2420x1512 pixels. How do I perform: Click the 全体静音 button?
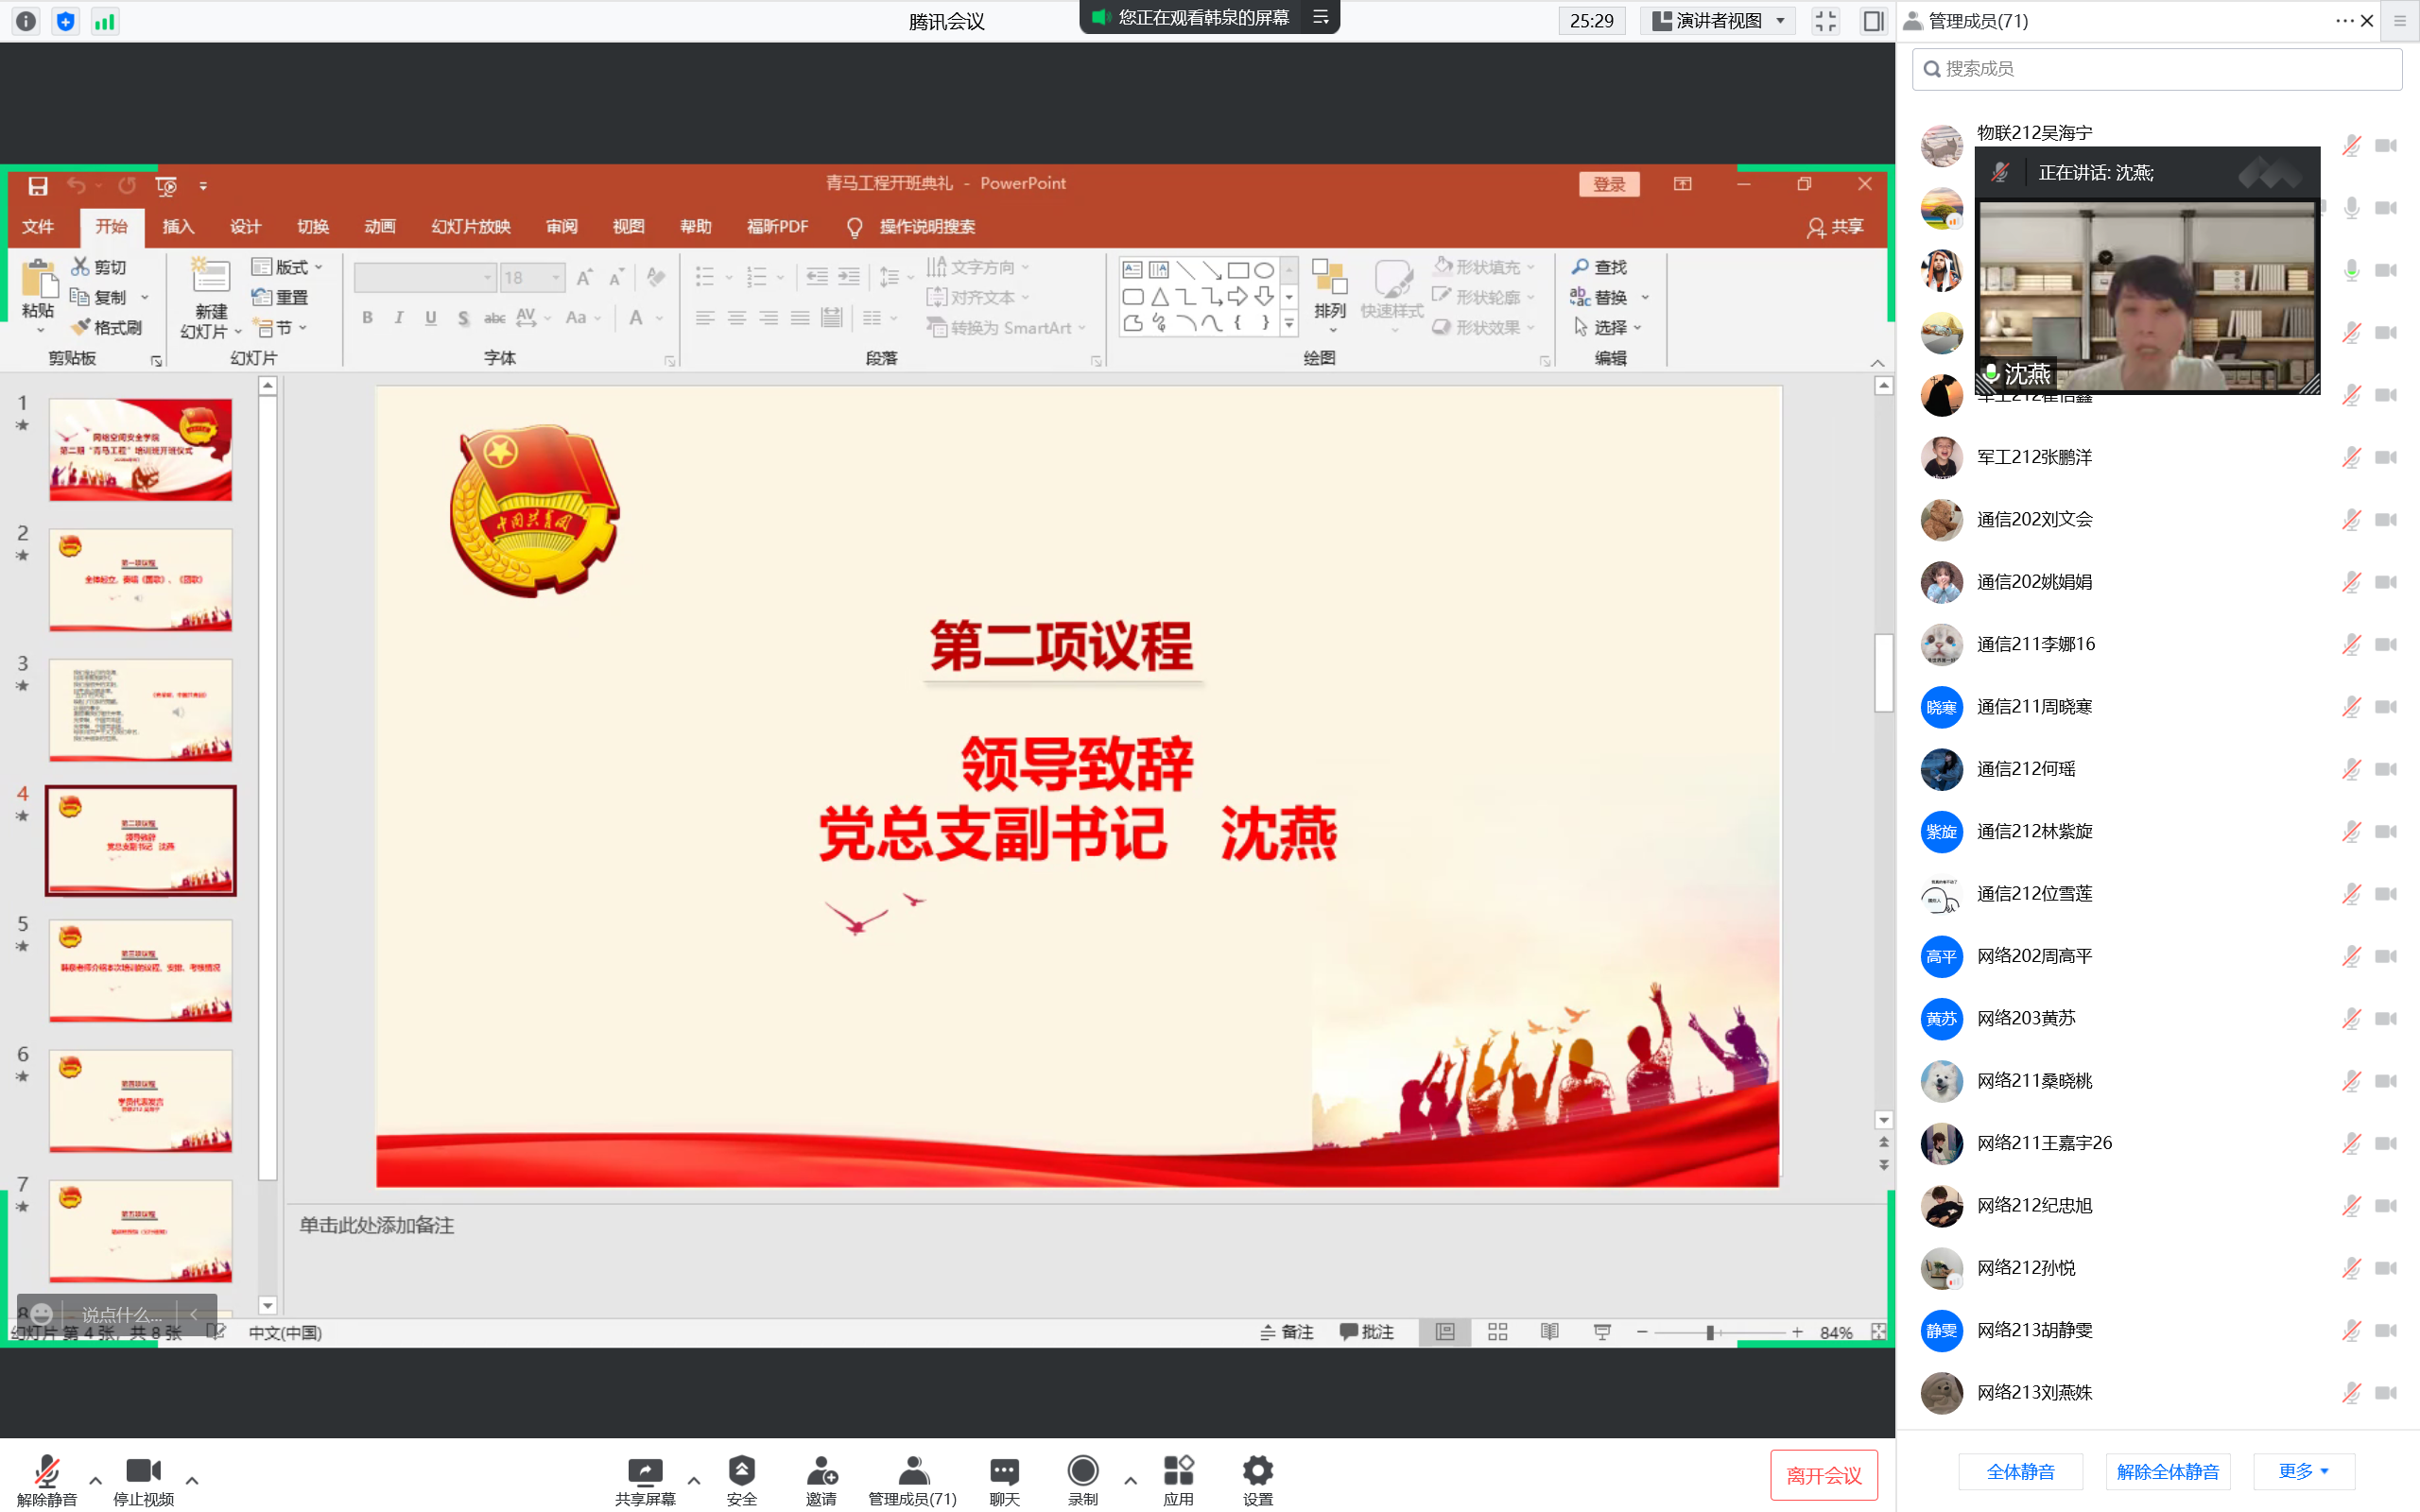click(2020, 1471)
